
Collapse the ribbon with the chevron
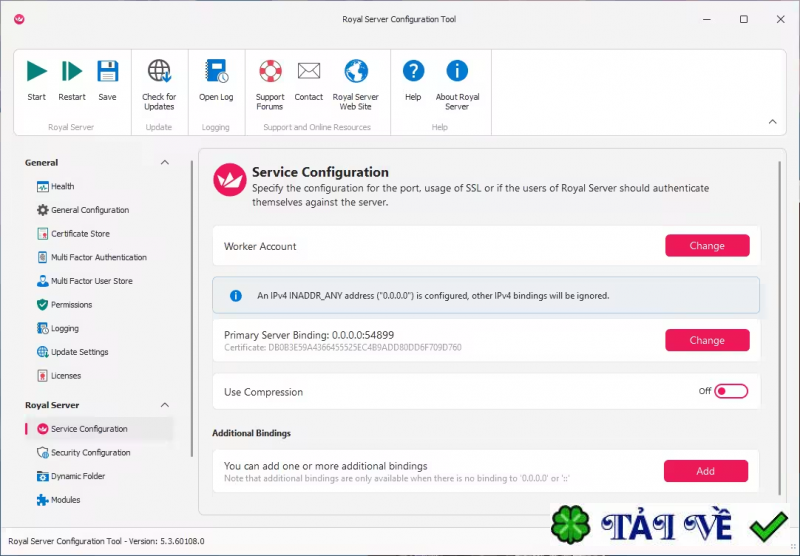(x=772, y=121)
